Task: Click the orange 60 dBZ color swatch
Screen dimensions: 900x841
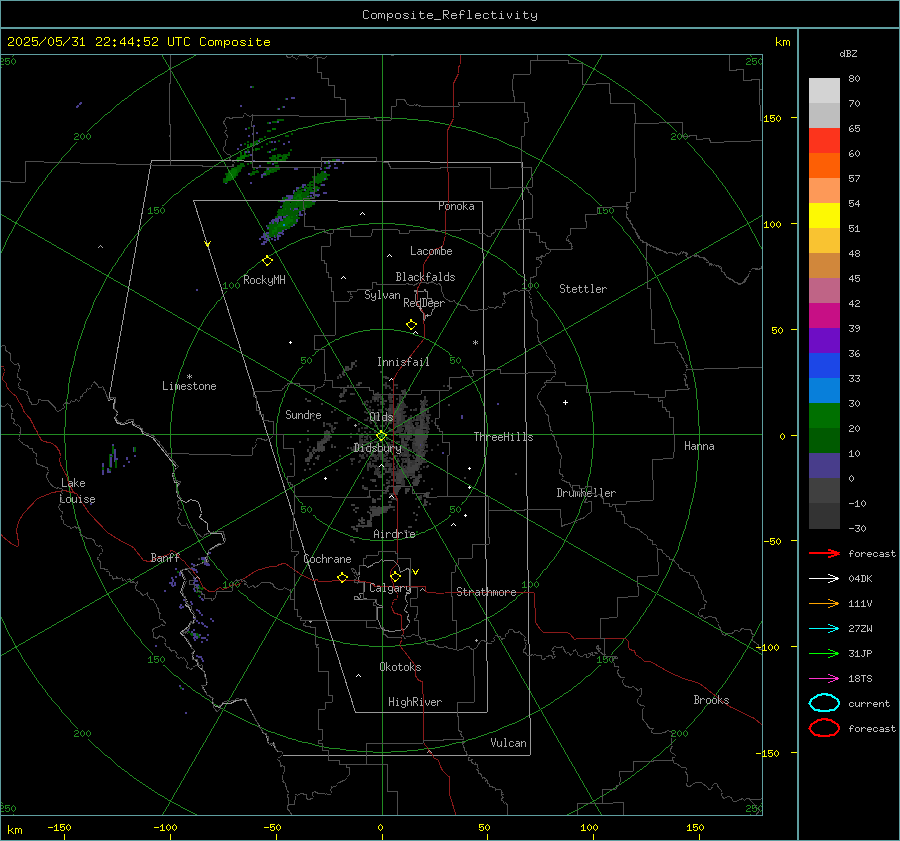Action: 824,165
